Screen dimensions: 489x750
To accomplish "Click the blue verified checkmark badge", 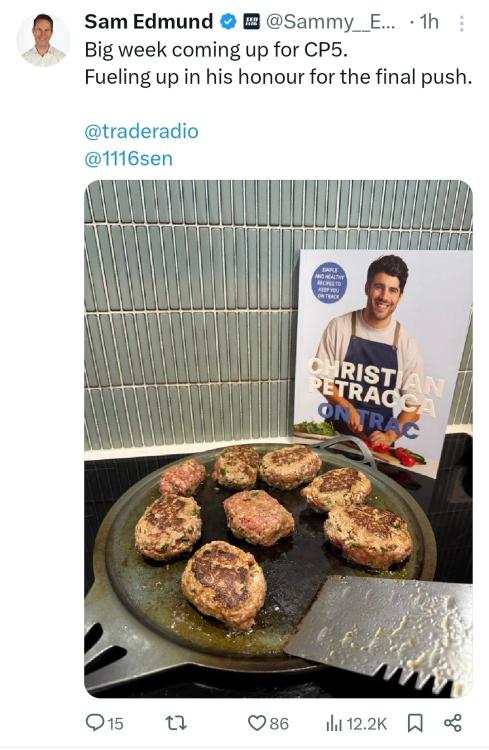I will tap(228, 22).
